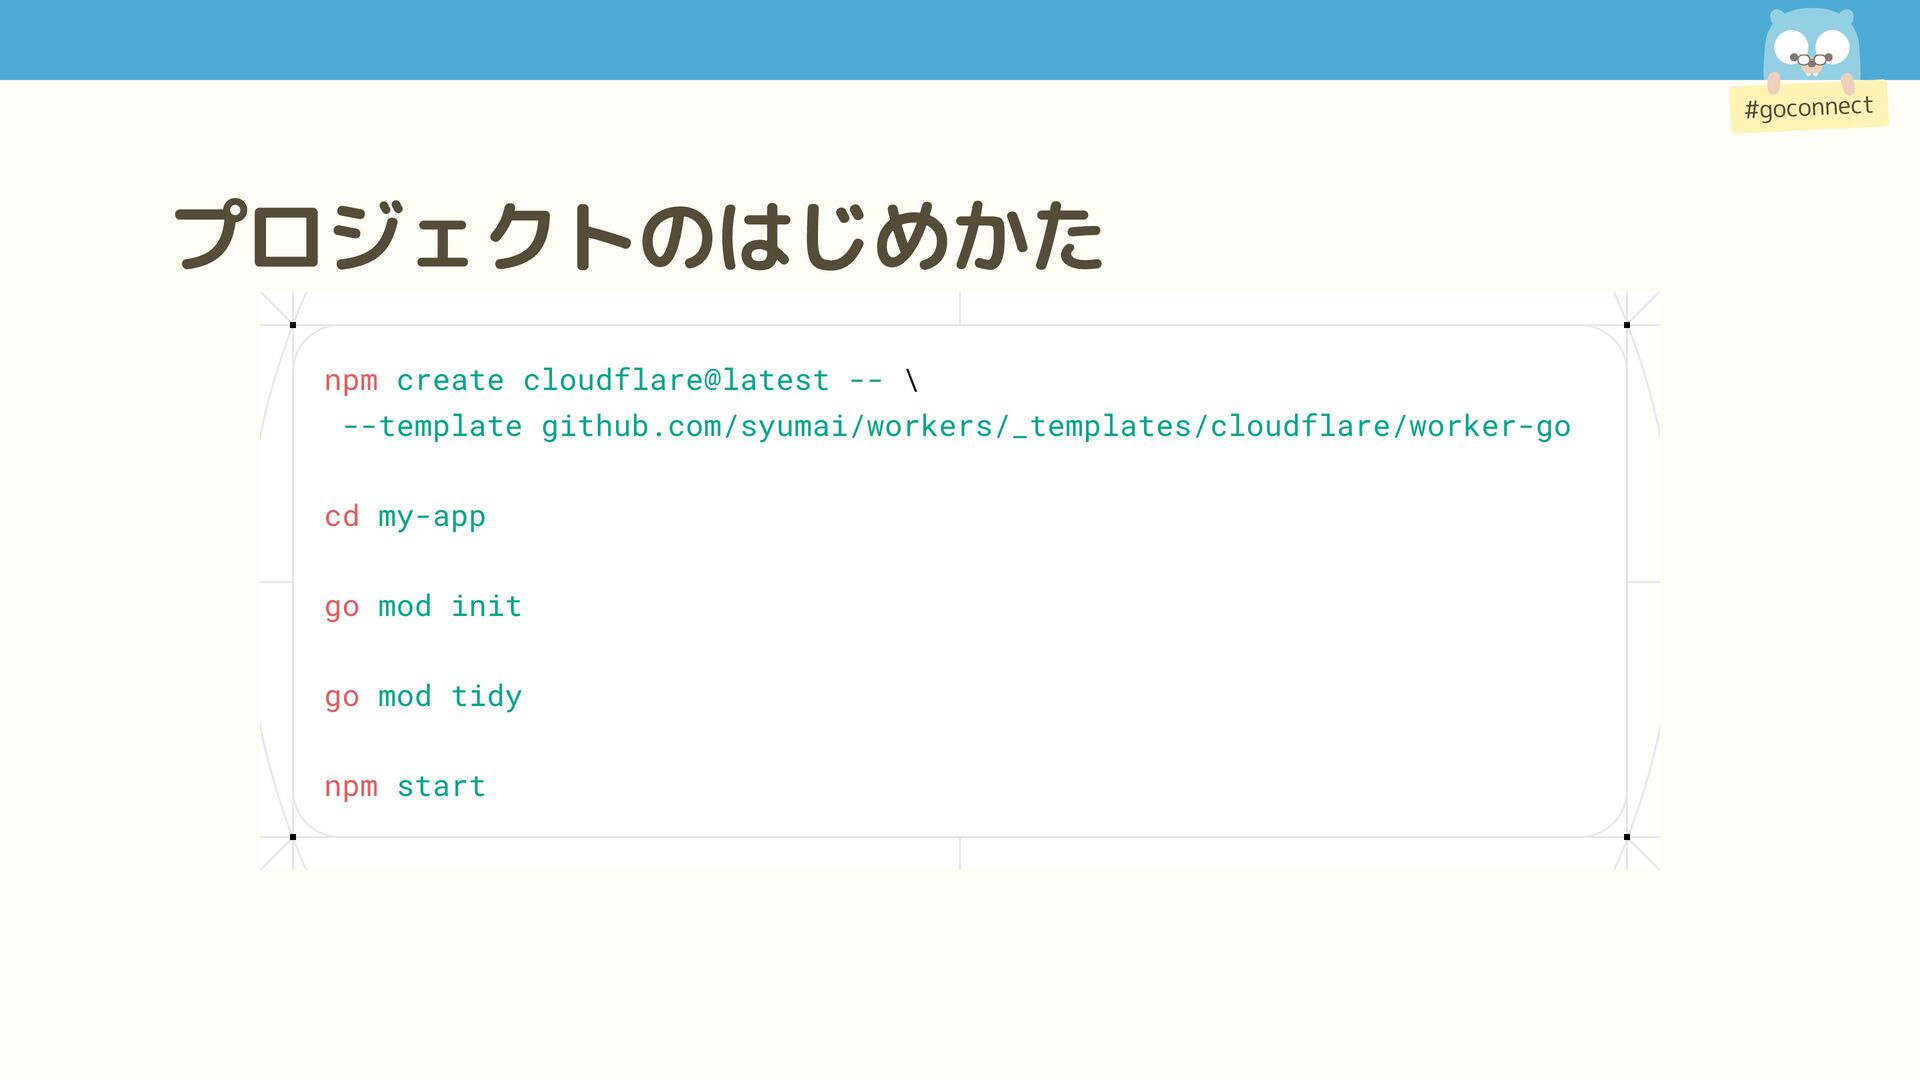Click the bottom-left corner handle of code box
The width and height of the screenshot is (1920, 1080).
(x=293, y=837)
